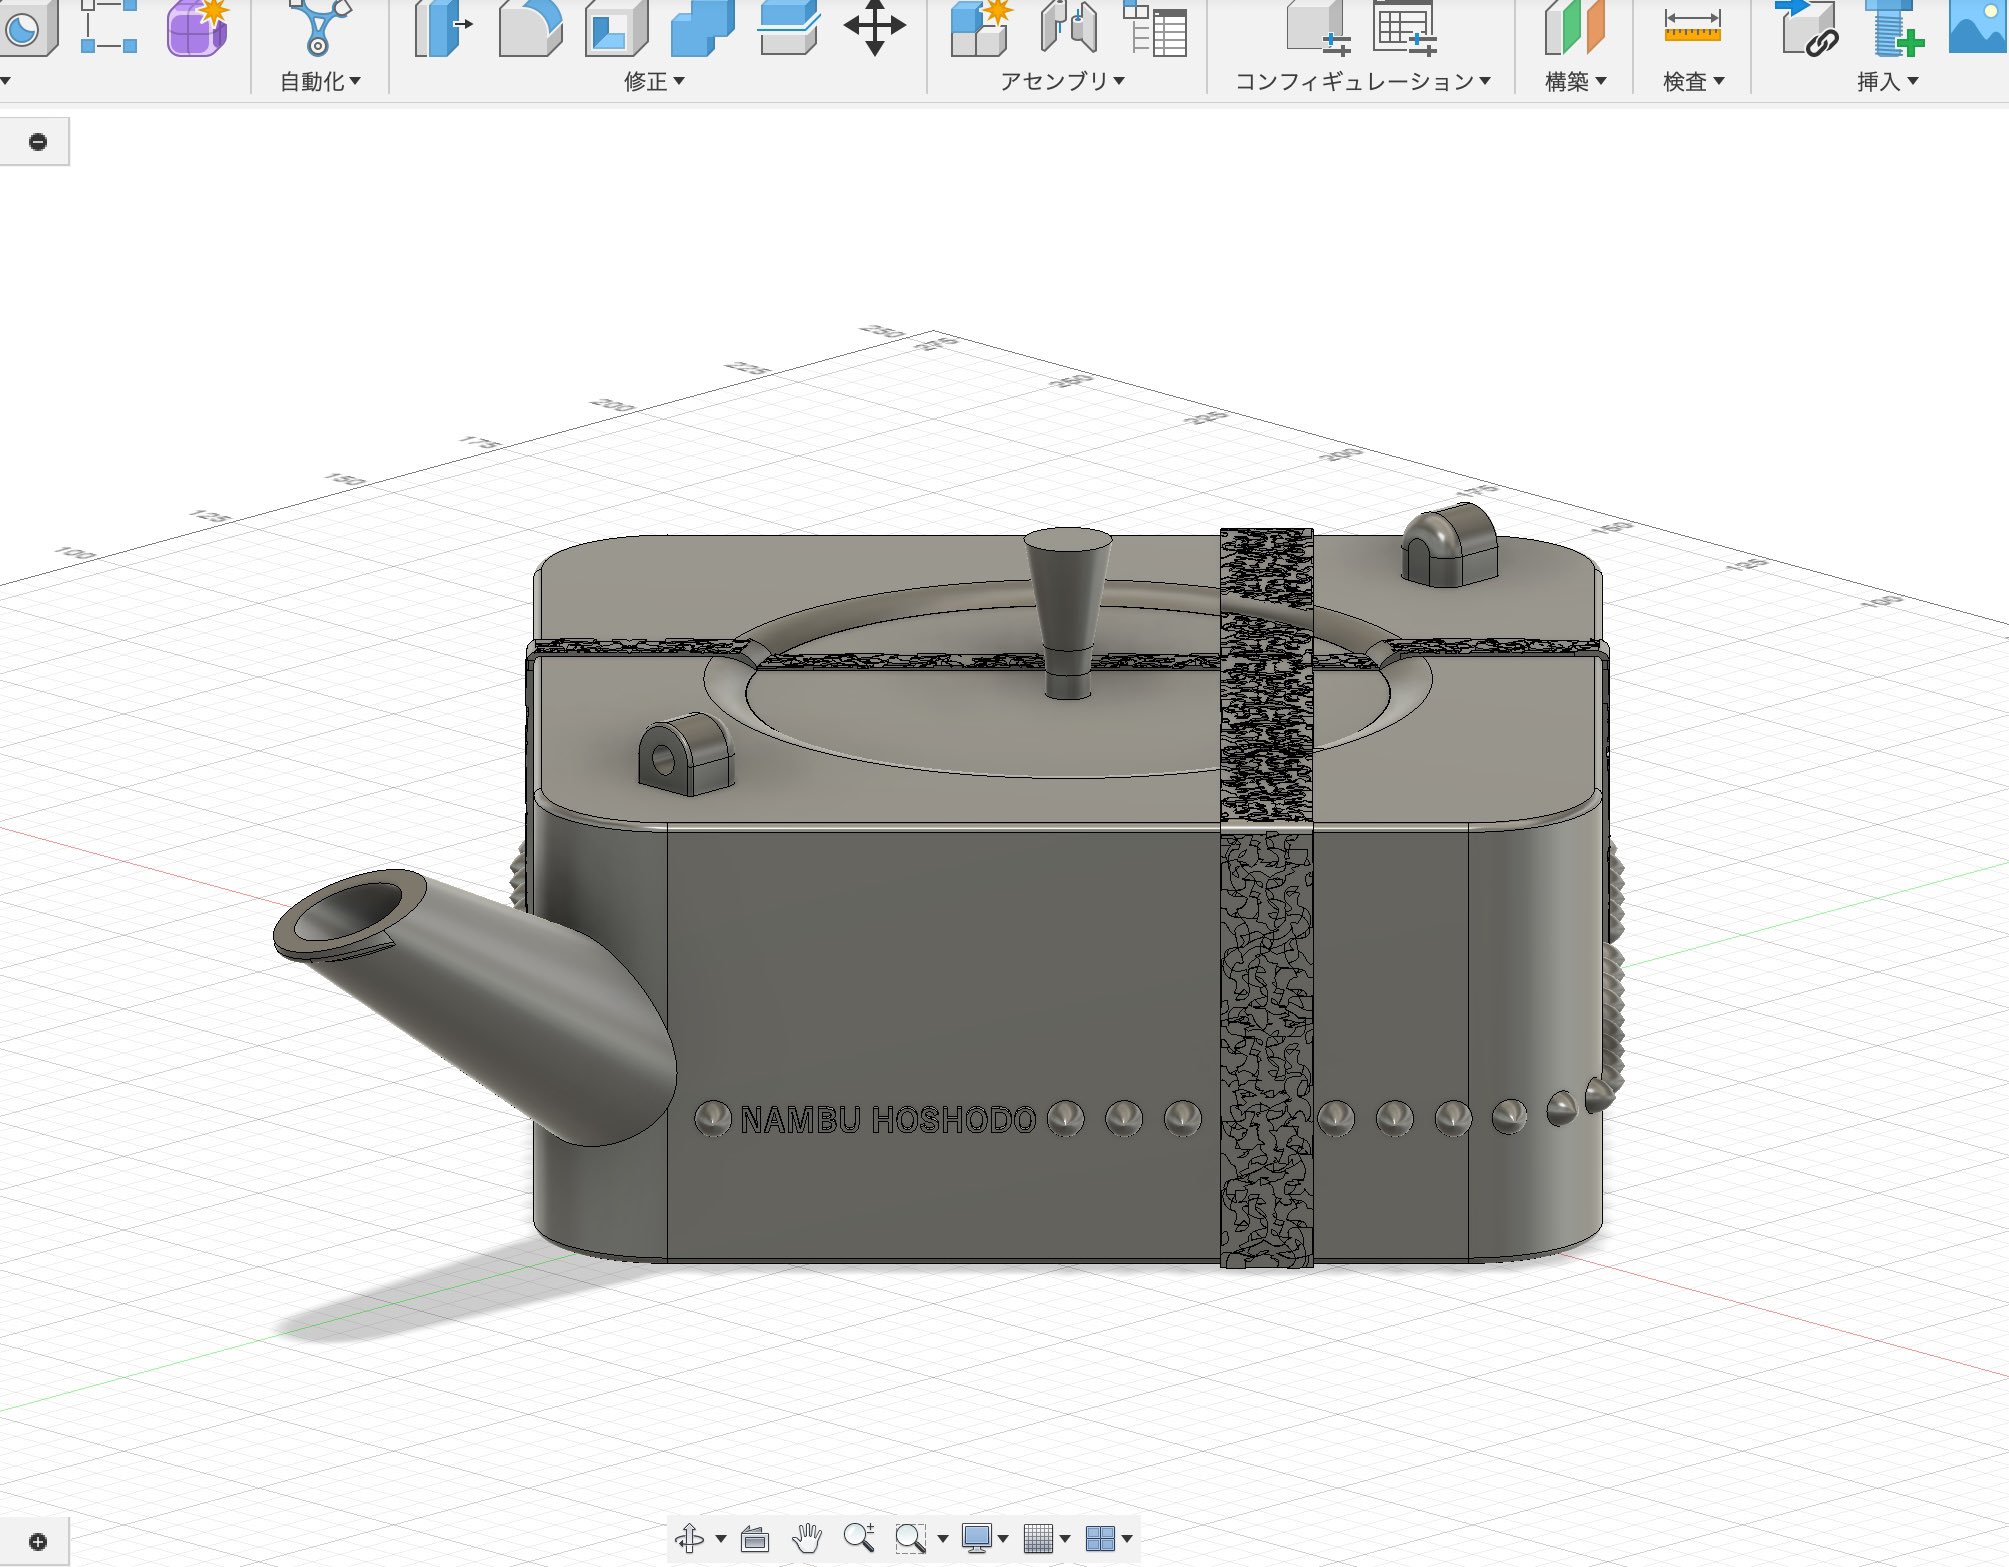Select the Pan hand tool
This screenshot has width=2009, height=1567.
tap(806, 1538)
